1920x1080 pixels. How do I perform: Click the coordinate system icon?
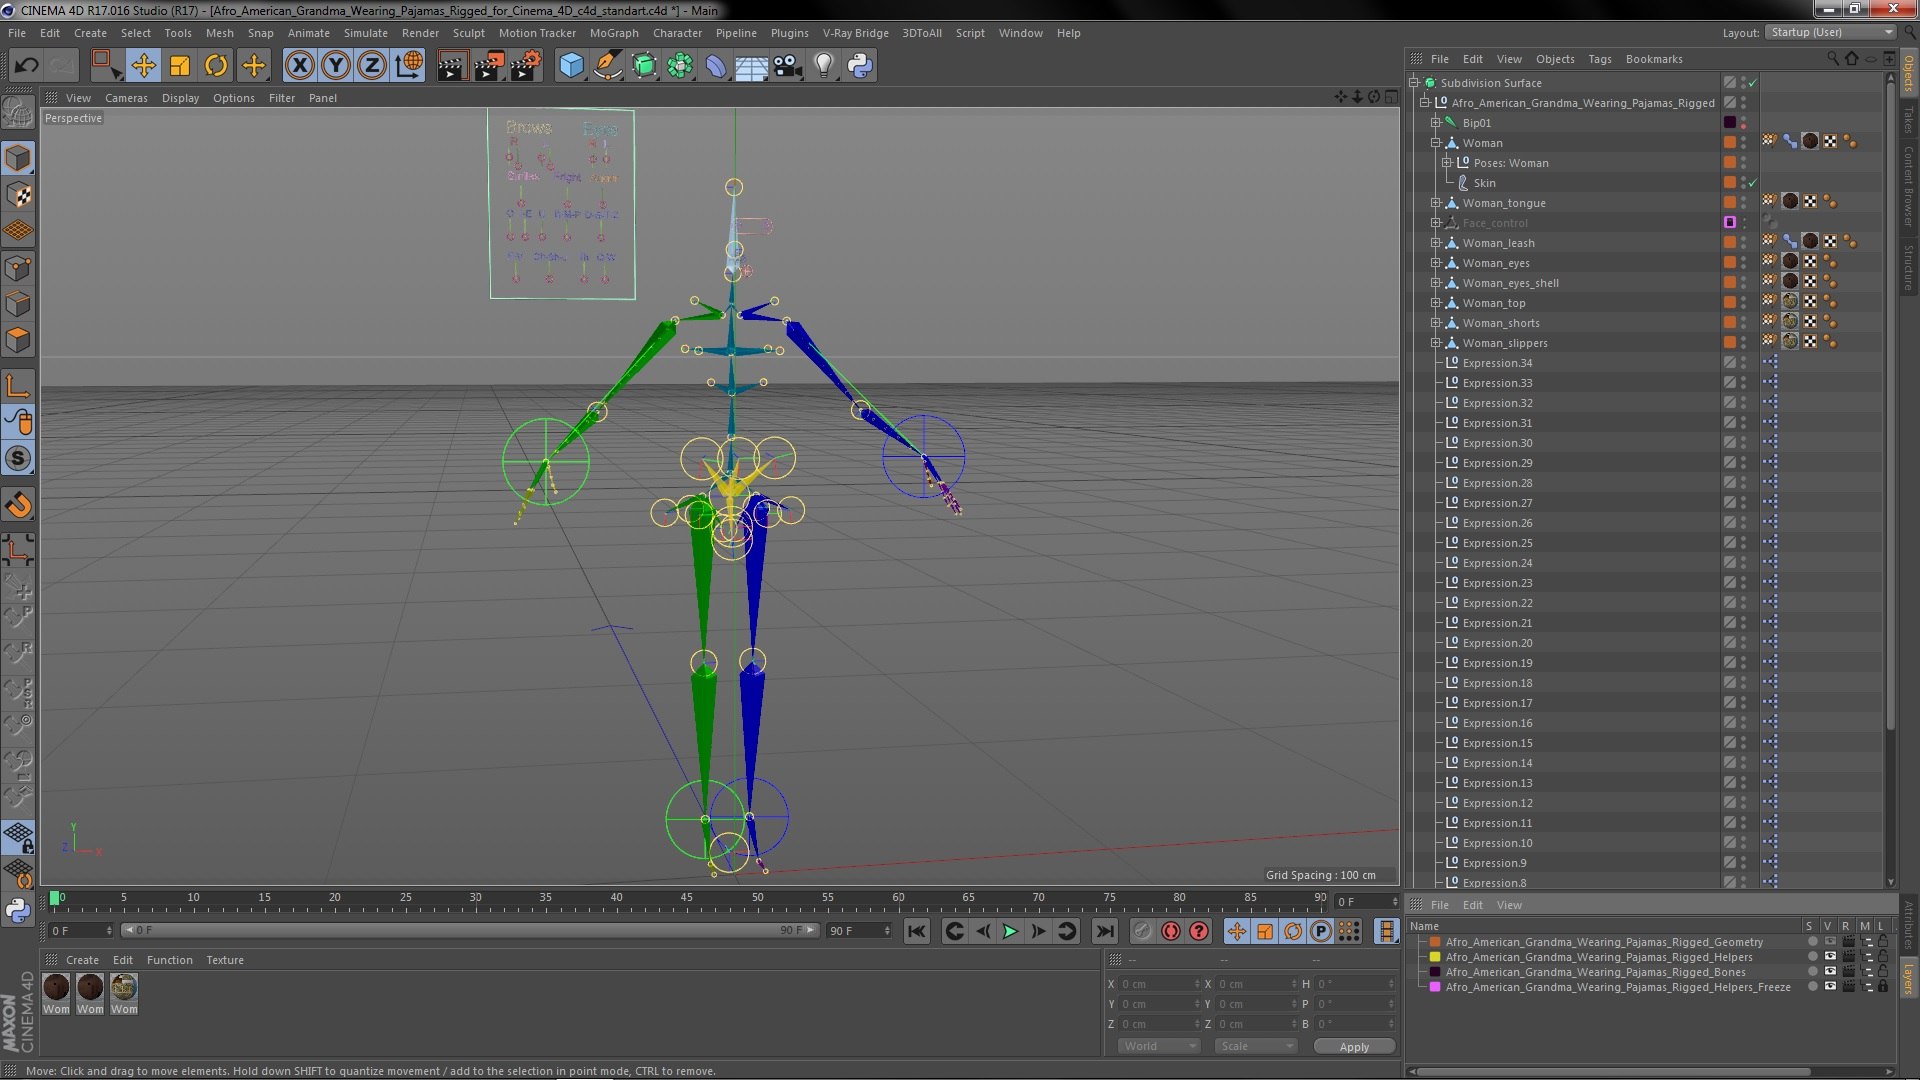pyautogui.click(x=409, y=66)
